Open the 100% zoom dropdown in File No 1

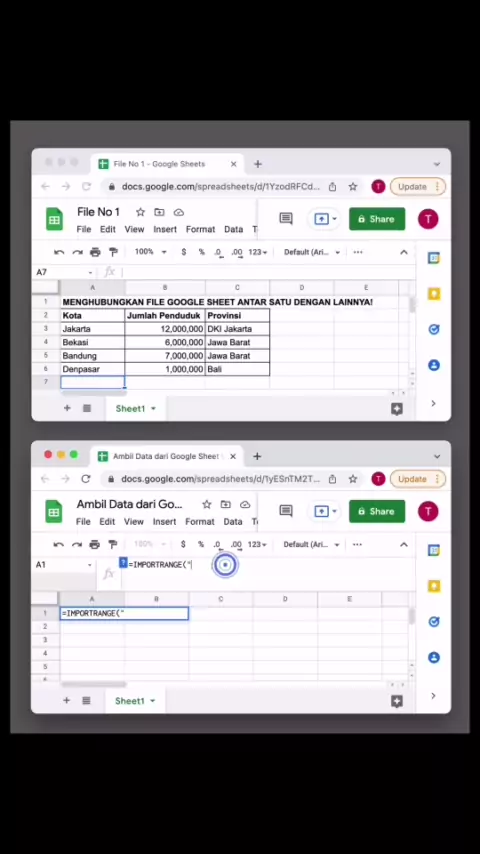click(148, 252)
